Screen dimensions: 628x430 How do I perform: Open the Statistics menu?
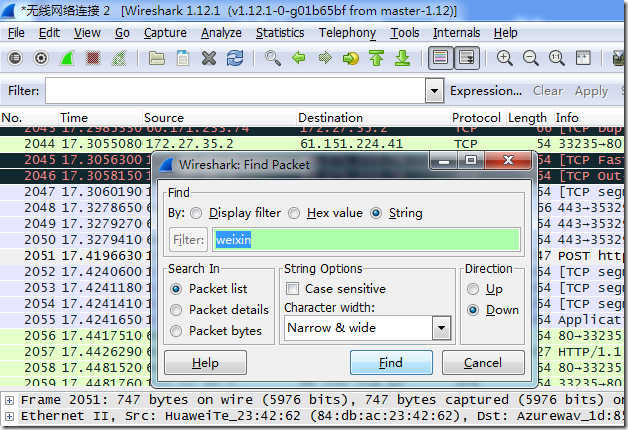click(x=280, y=33)
